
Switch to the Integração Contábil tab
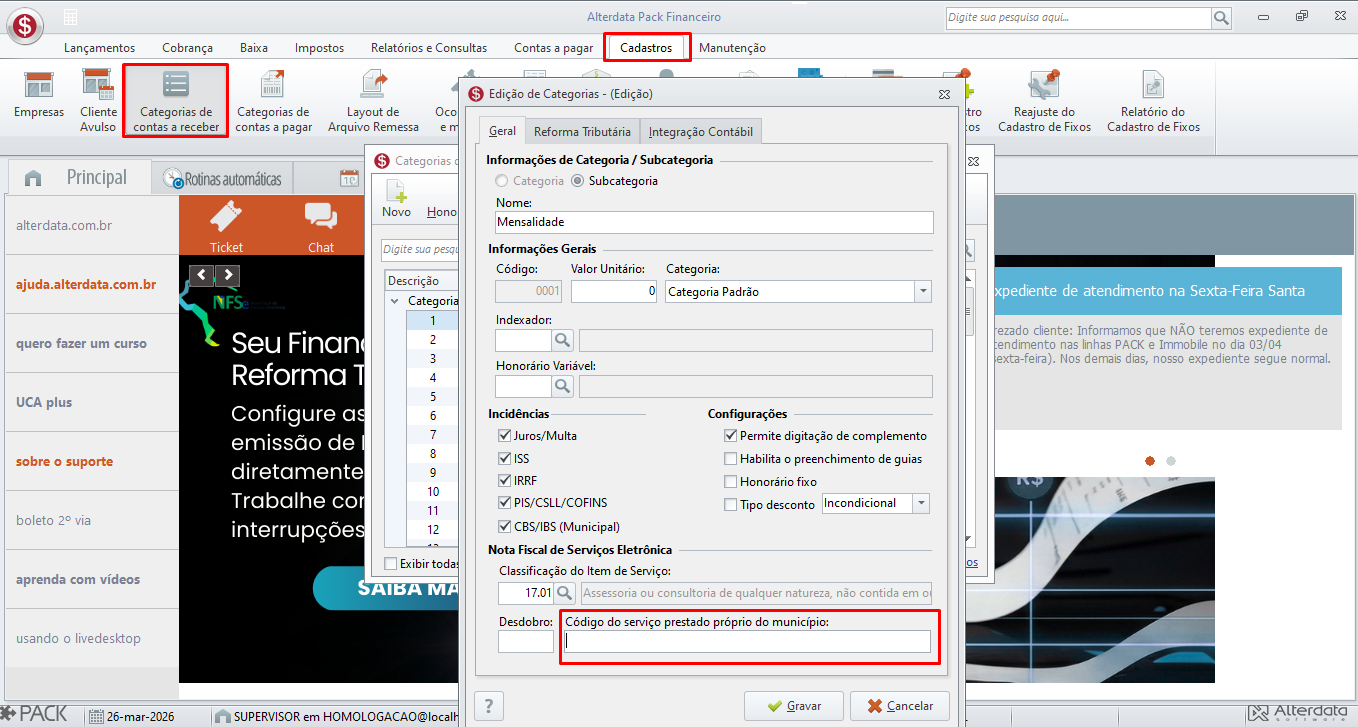tap(702, 131)
